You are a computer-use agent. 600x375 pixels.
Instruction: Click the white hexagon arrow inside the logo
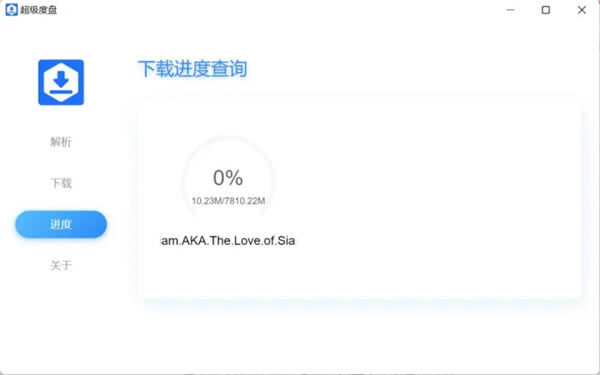tap(61, 82)
